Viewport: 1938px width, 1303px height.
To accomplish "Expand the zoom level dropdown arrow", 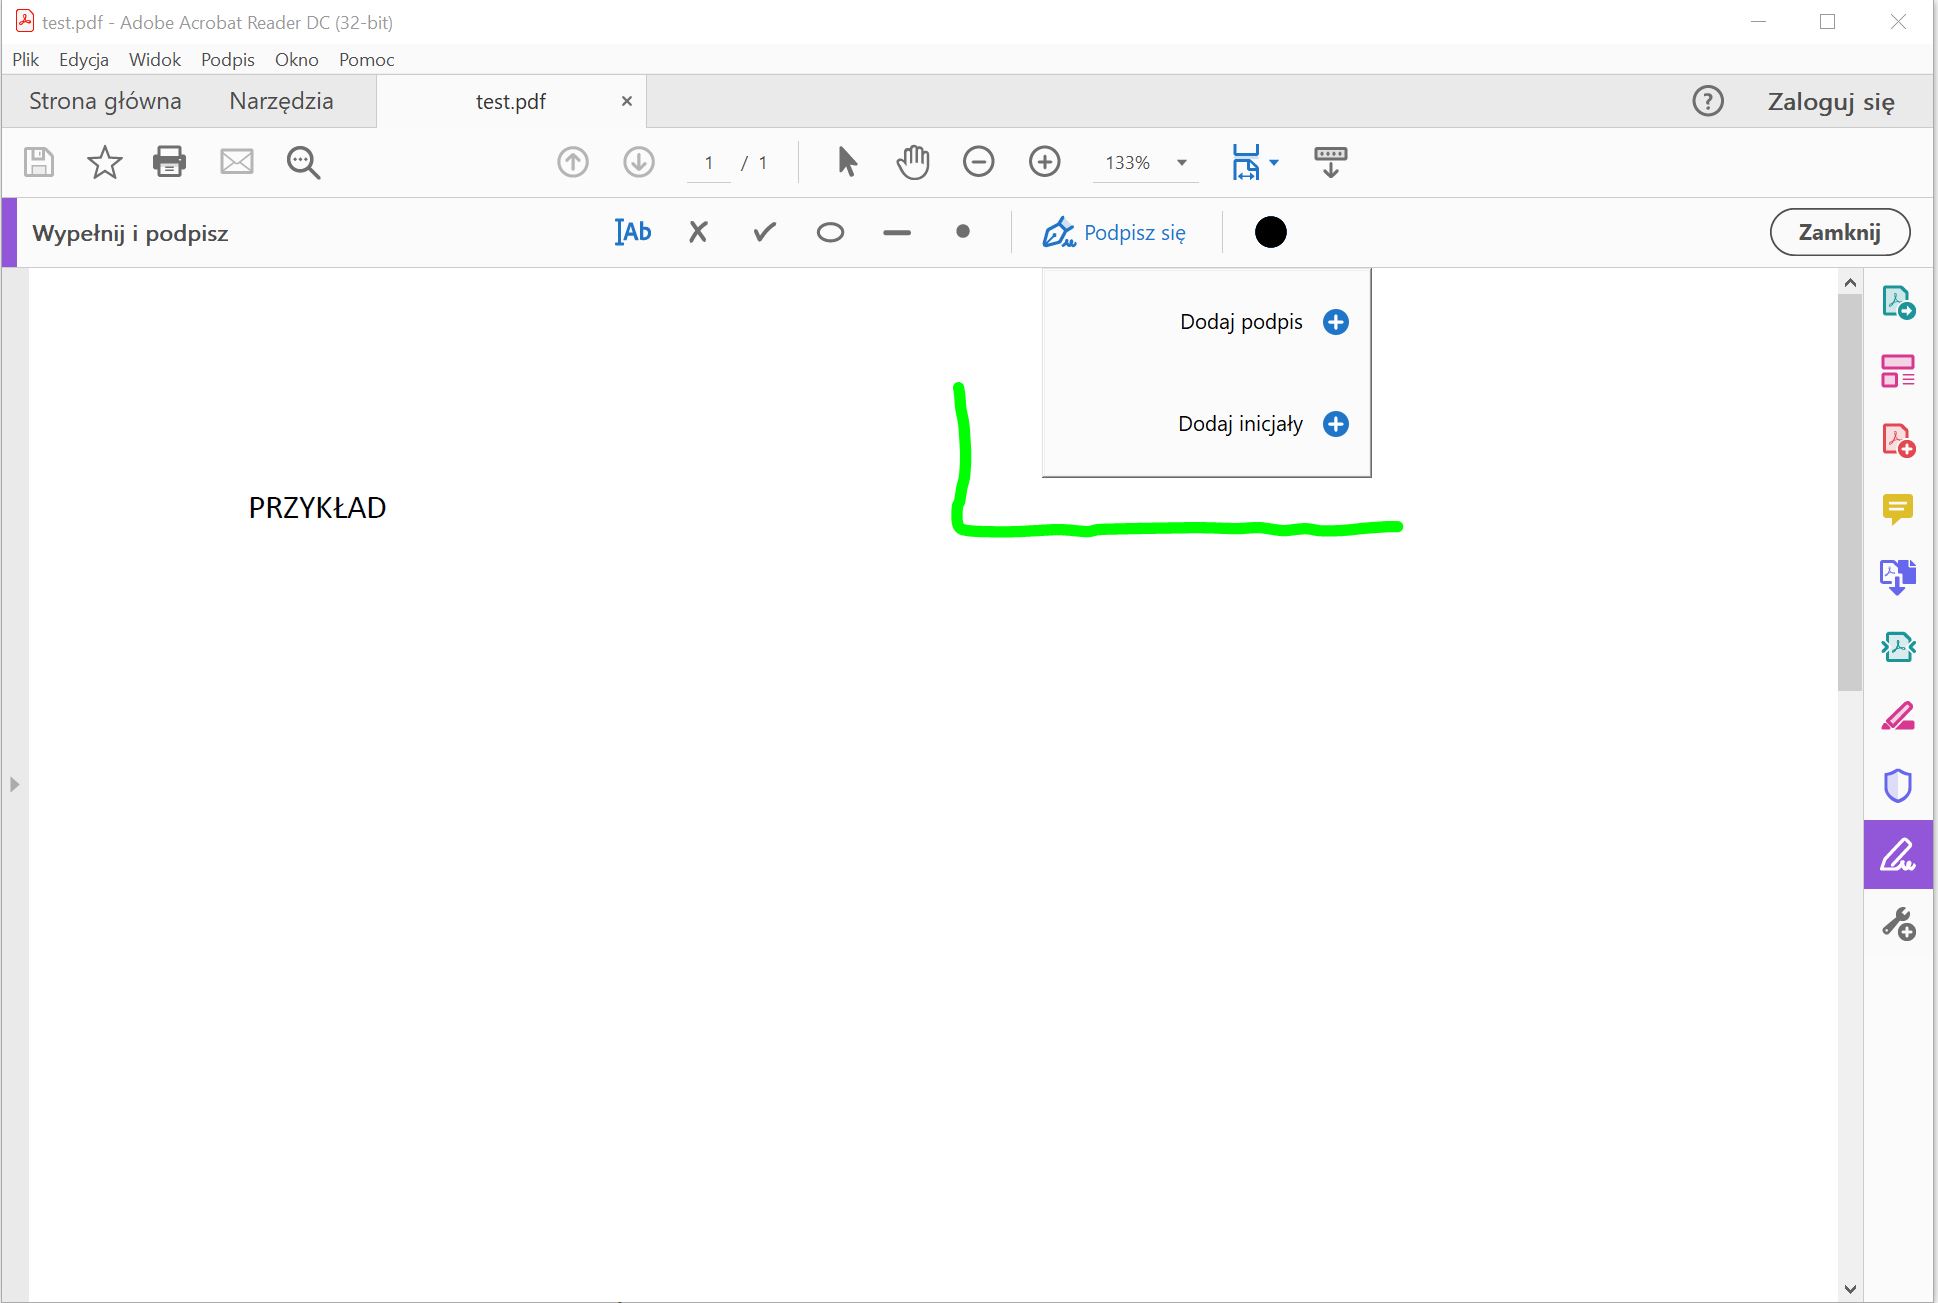I will tap(1182, 162).
